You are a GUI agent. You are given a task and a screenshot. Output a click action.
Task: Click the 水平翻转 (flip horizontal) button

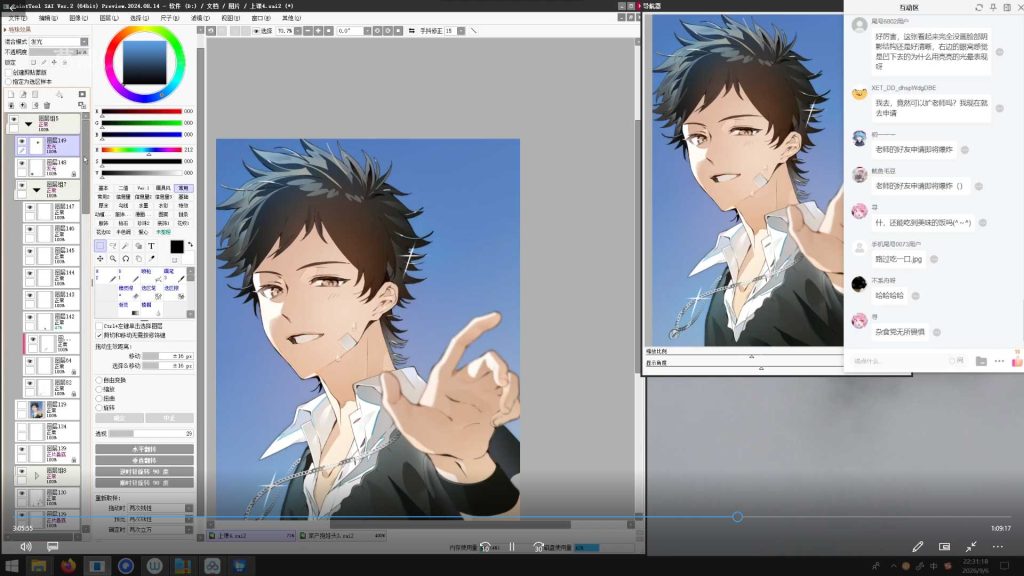144,449
